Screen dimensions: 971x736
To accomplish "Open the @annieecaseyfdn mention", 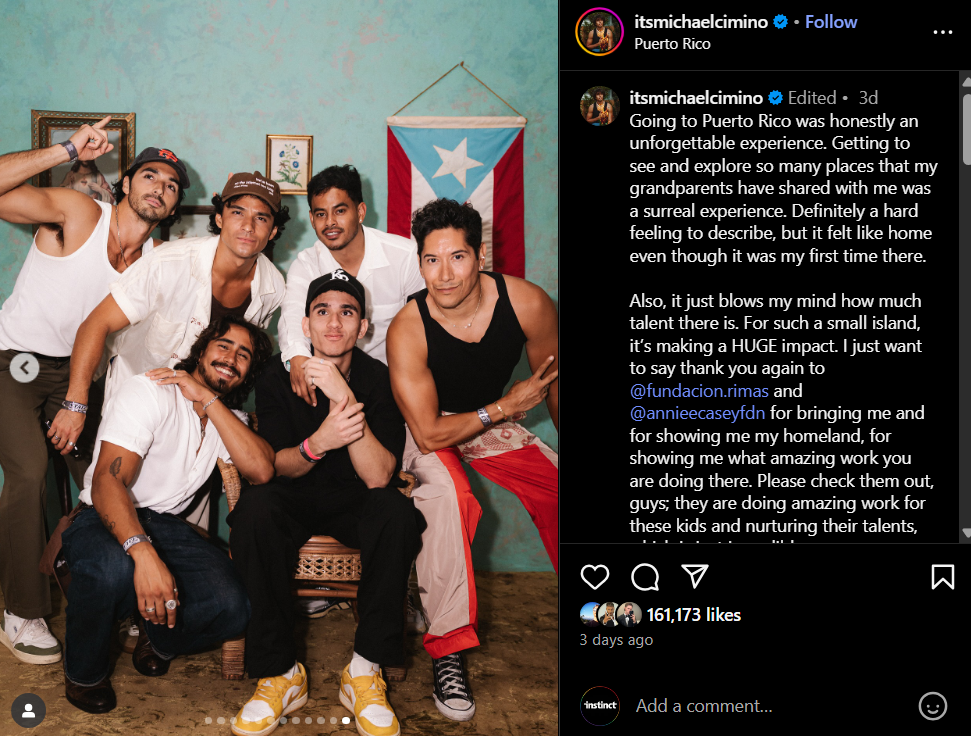I will [x=697, y=413].
